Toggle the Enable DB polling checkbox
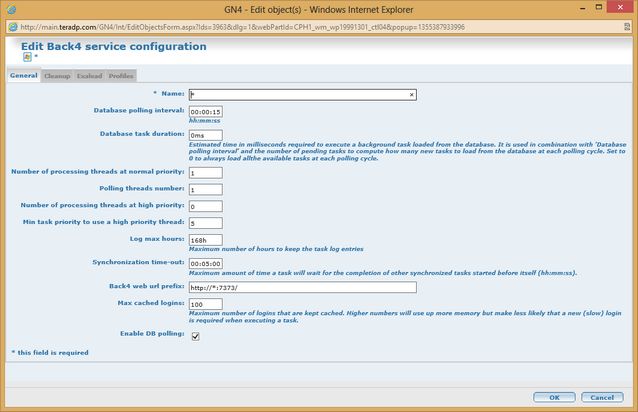This screenshot has height=412, width=638. [196, 336]
